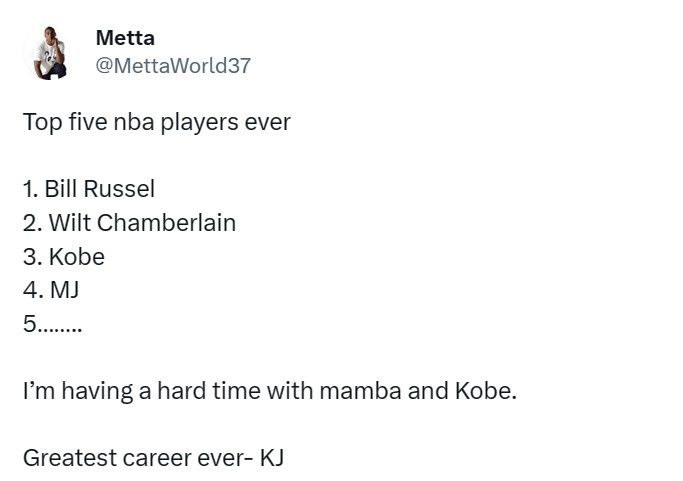Screen dimensions: 683x481
Task: Click the word 'Greatest' in the last line
Action: 69,458
